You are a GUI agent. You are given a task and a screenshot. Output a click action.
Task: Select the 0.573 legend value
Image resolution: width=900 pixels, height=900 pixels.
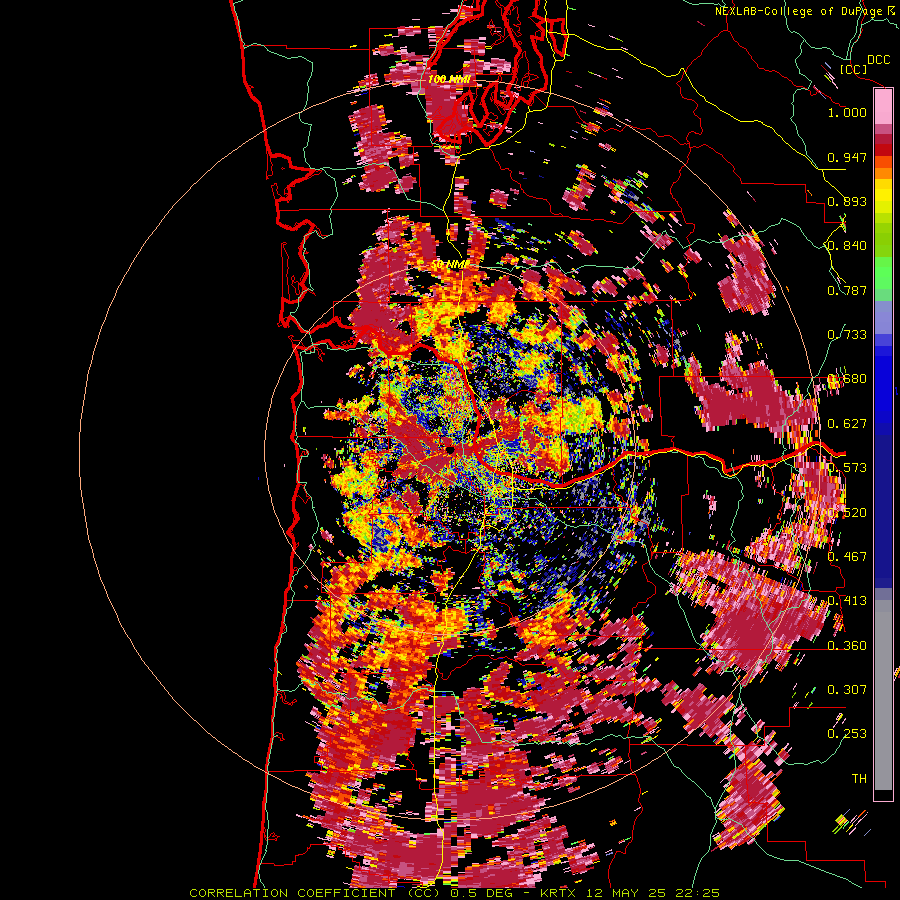(x=847, y=468)
